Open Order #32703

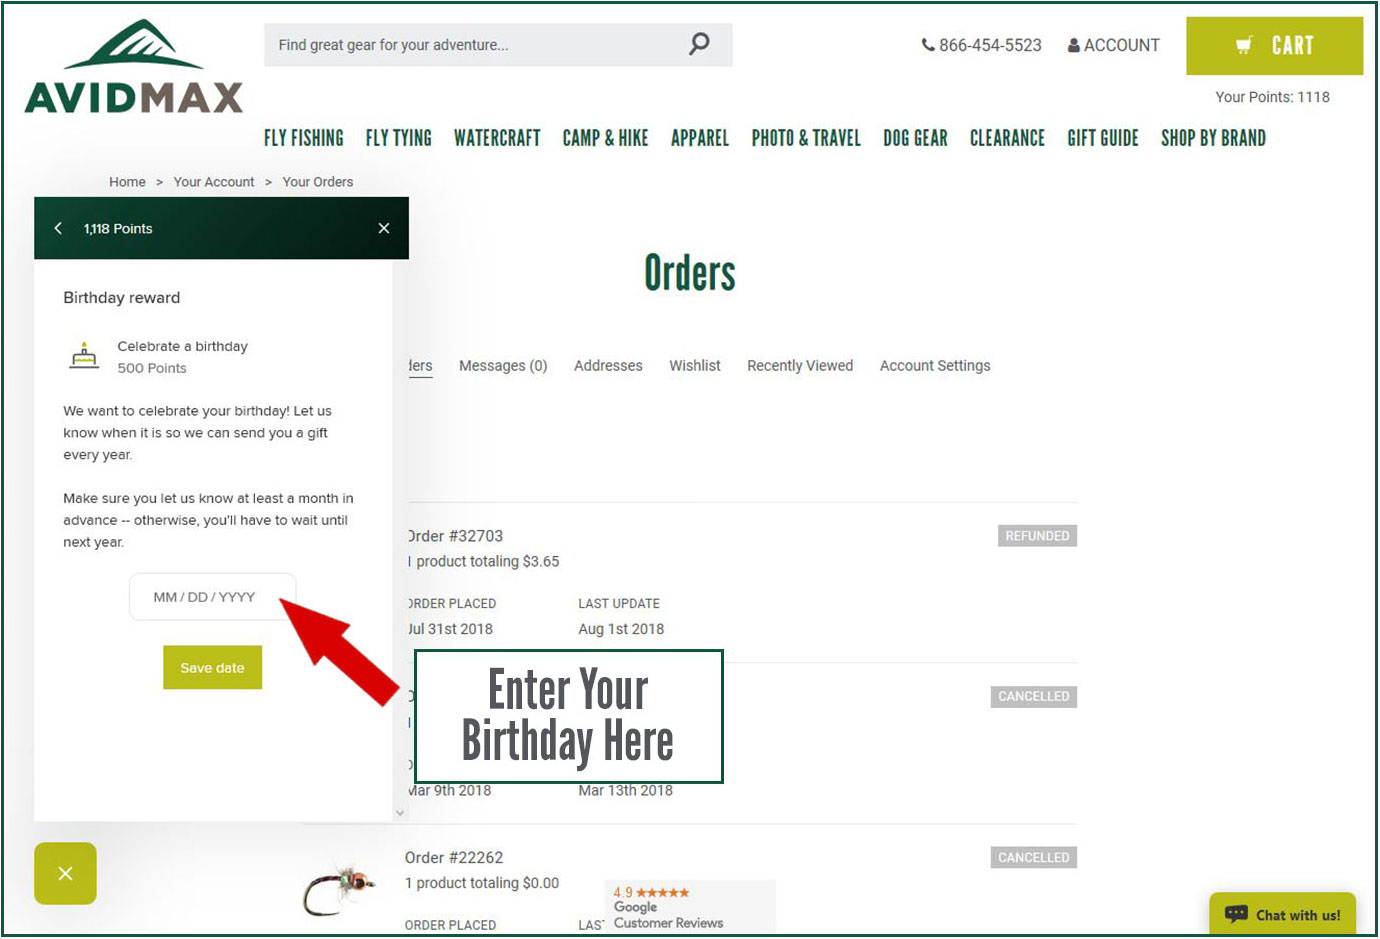tap(455, 536)
